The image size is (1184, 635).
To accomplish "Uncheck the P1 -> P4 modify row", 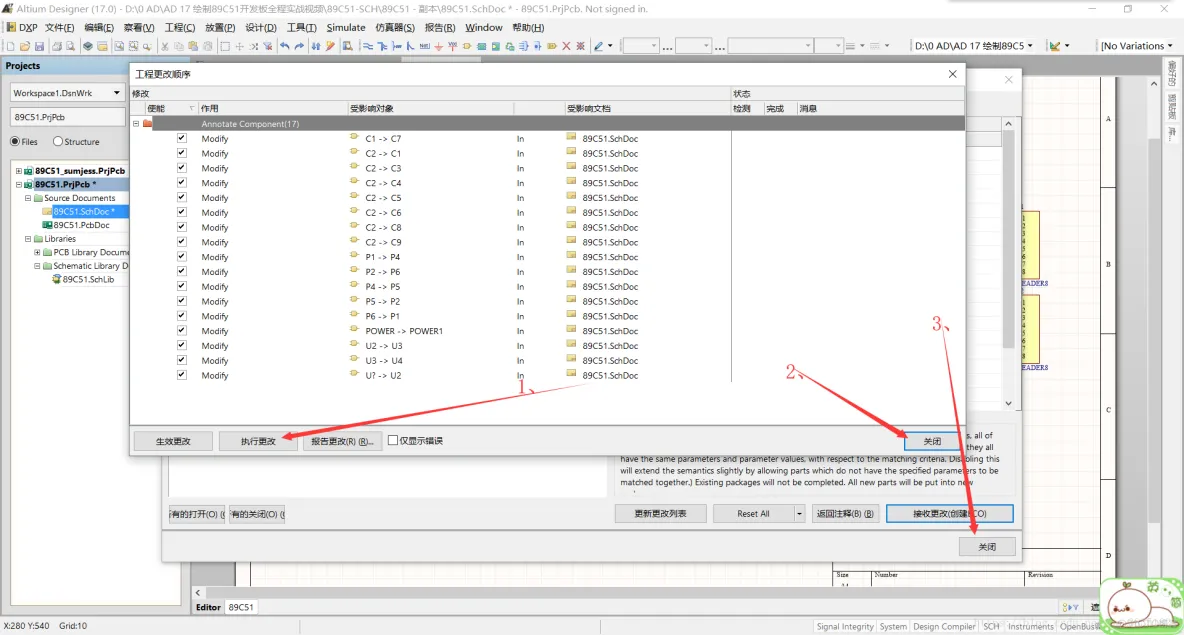I will point(181,256).
